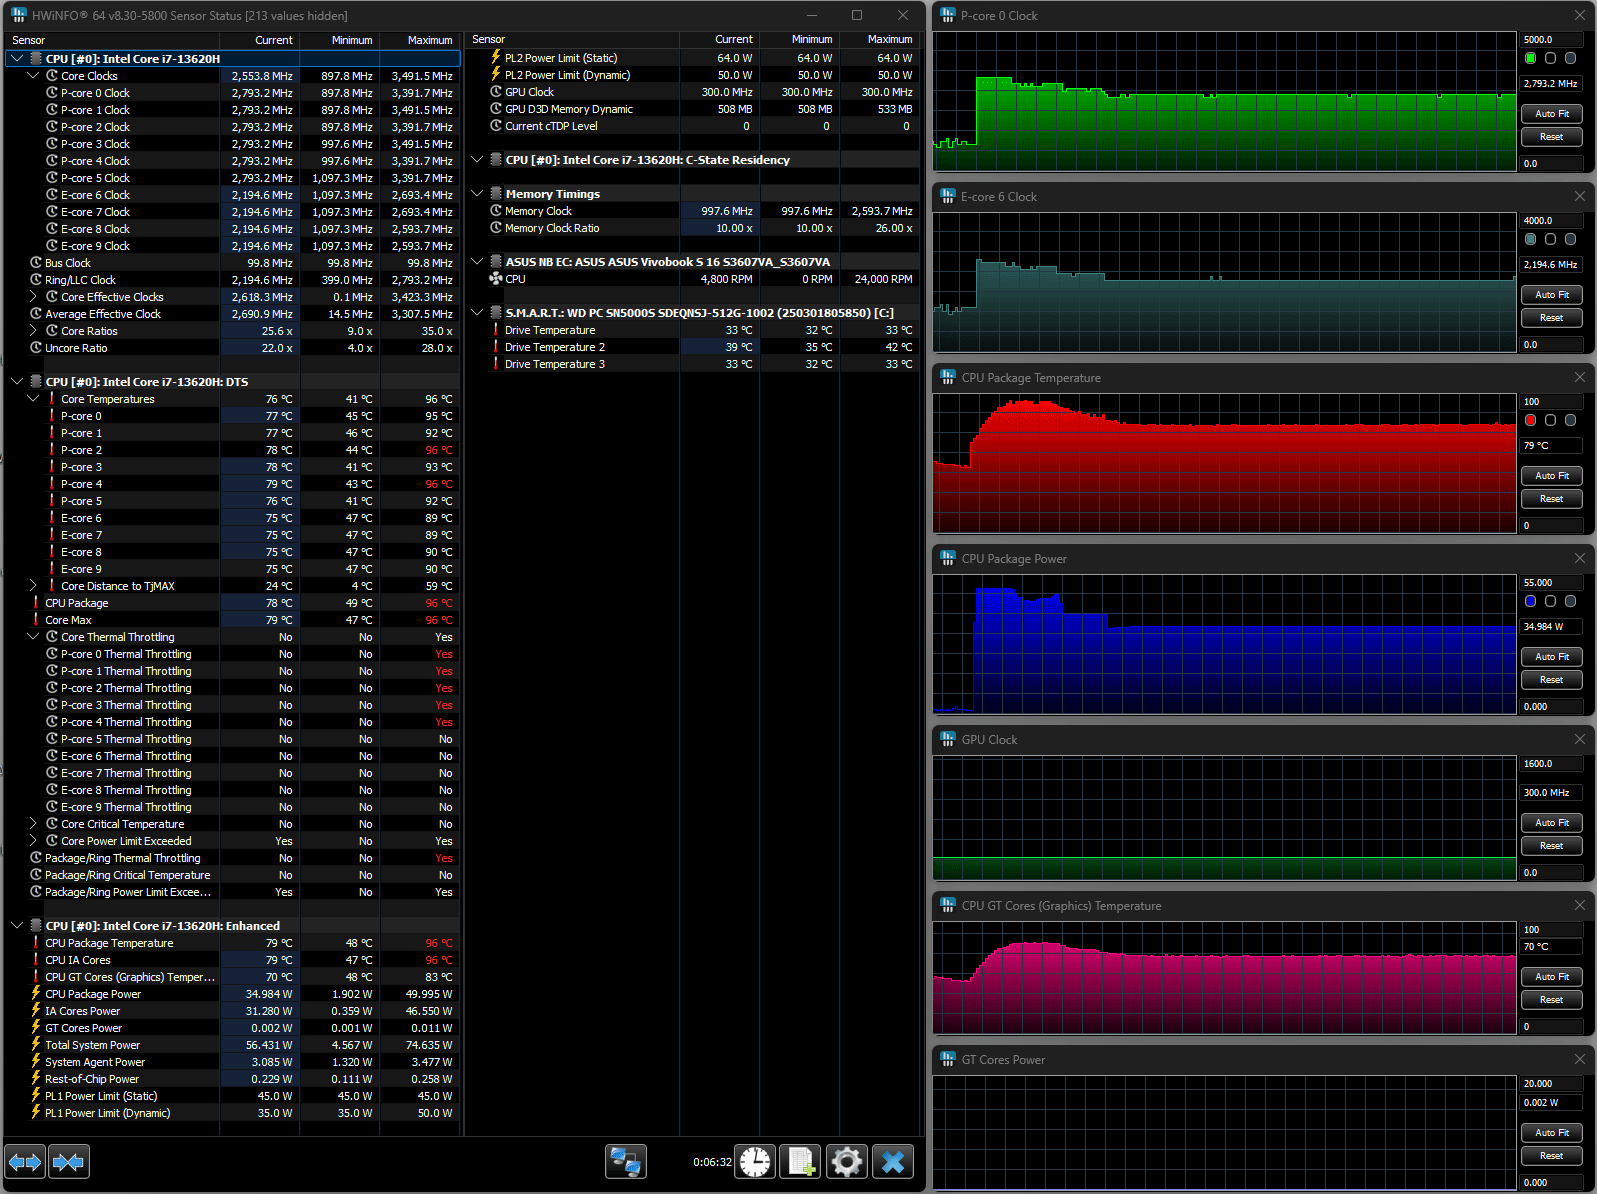Click the green color swatch in P-core 0 Clock
Image resolution: width=1597 pixels, height=1194 pixels.
(x=1530, y=58)
